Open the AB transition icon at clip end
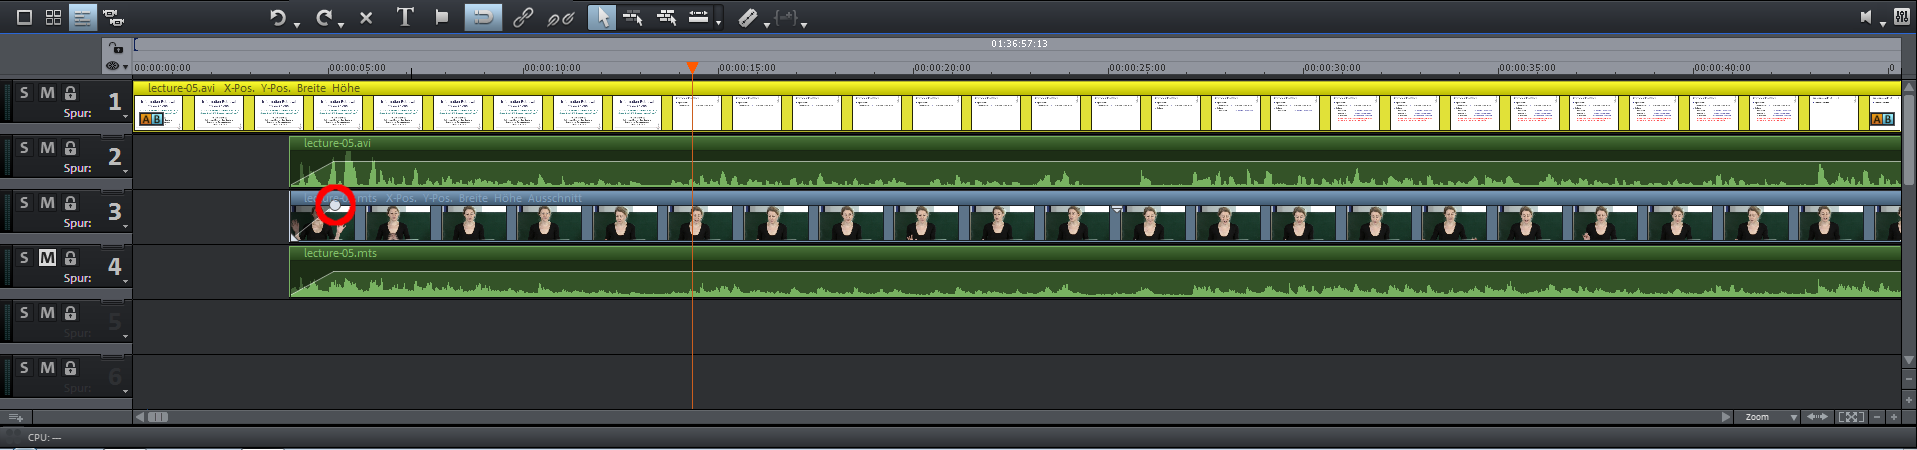The image size is (1917, 450). tap(1882, 119)
